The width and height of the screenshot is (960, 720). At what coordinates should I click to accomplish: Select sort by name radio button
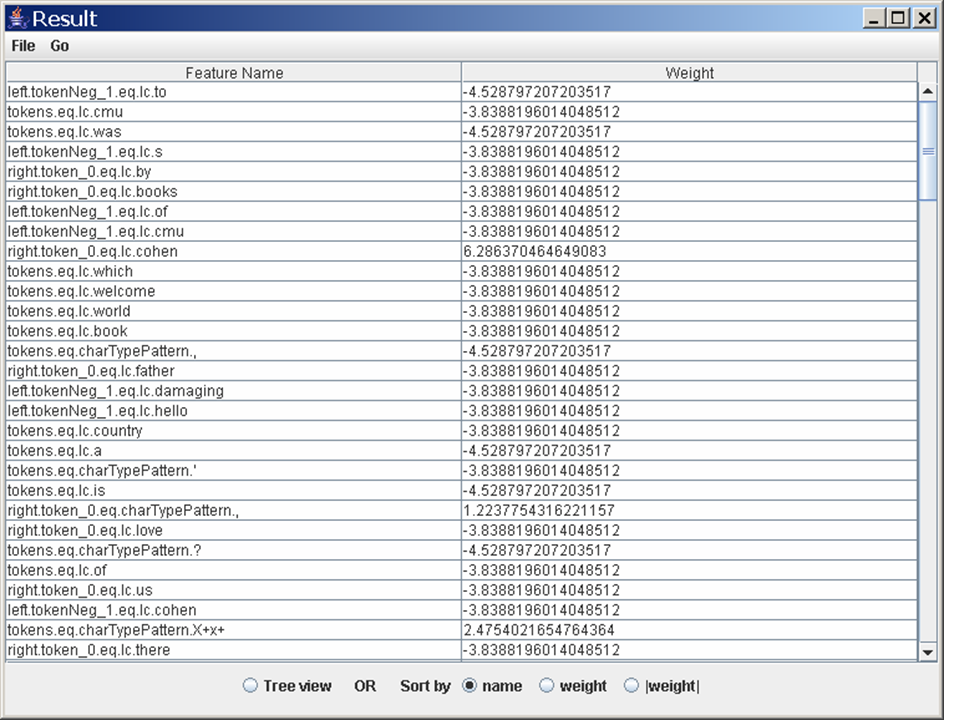tap(469, 686)
